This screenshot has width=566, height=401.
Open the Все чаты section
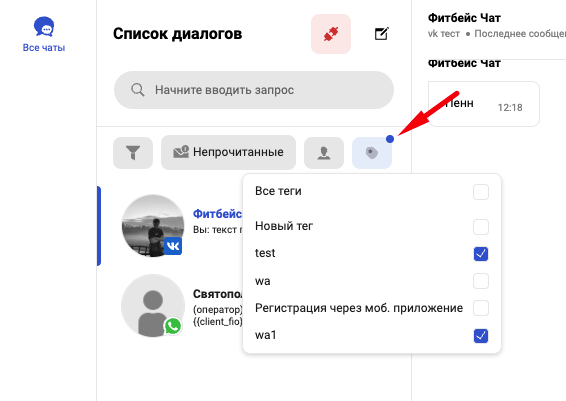44,34
